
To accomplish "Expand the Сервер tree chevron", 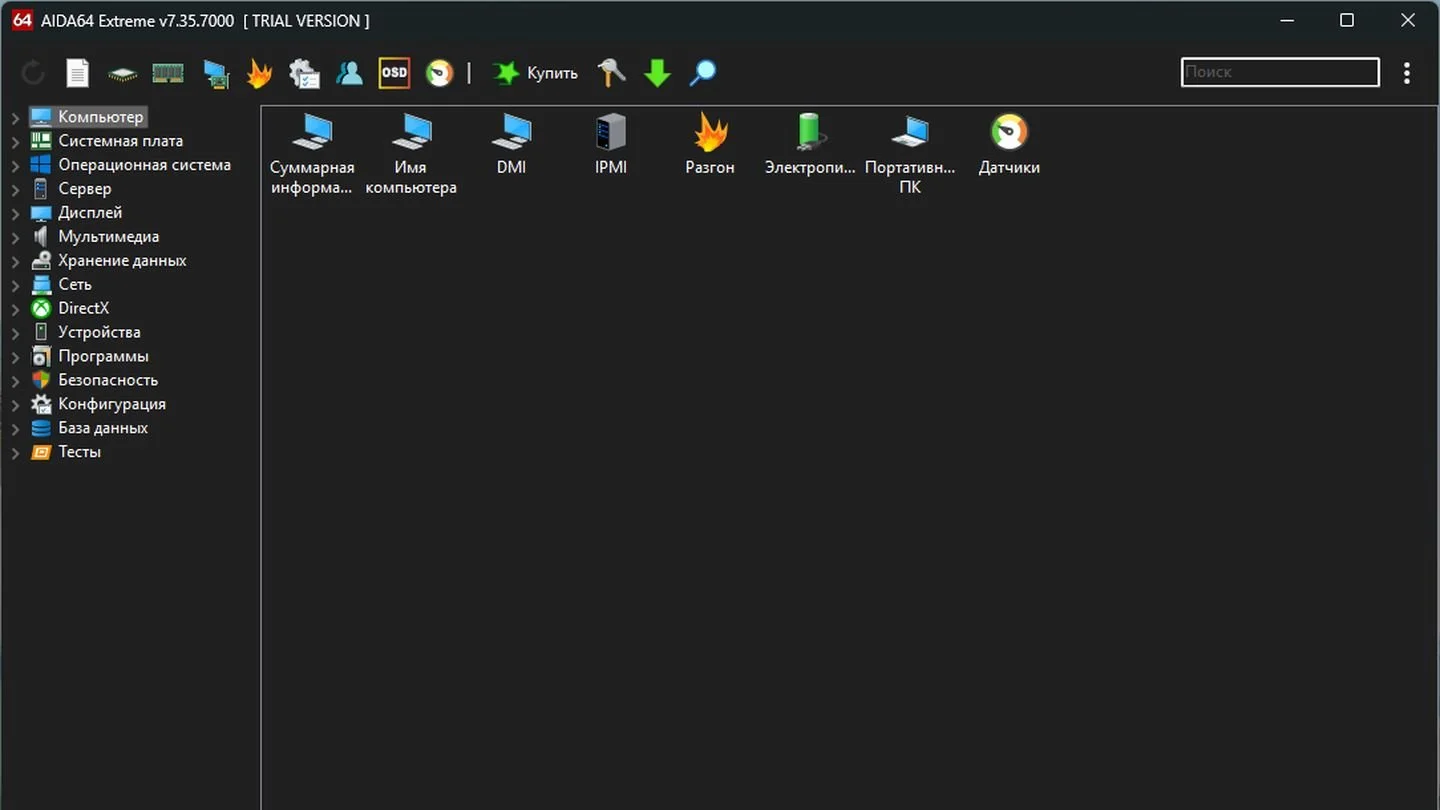I will 15,190.
